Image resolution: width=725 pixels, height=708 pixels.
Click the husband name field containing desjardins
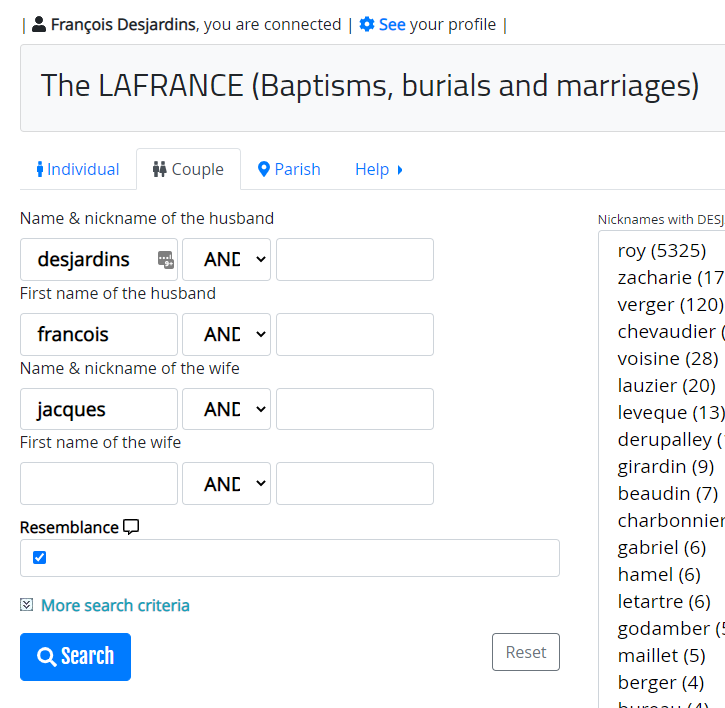99,259
